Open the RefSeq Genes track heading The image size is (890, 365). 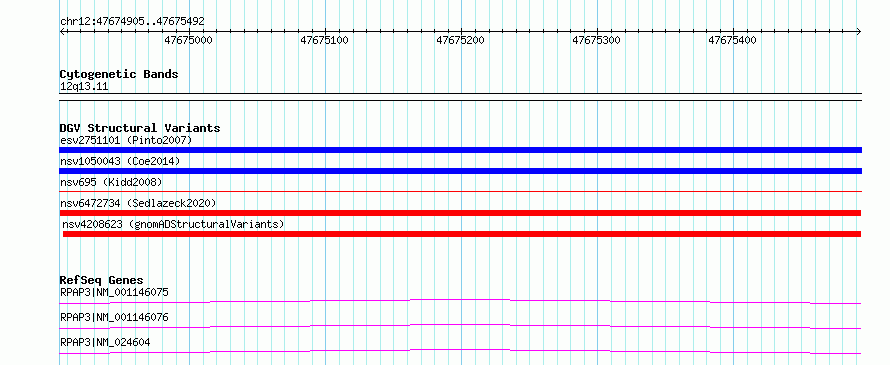pyautogui.click(x=101, y=280)
